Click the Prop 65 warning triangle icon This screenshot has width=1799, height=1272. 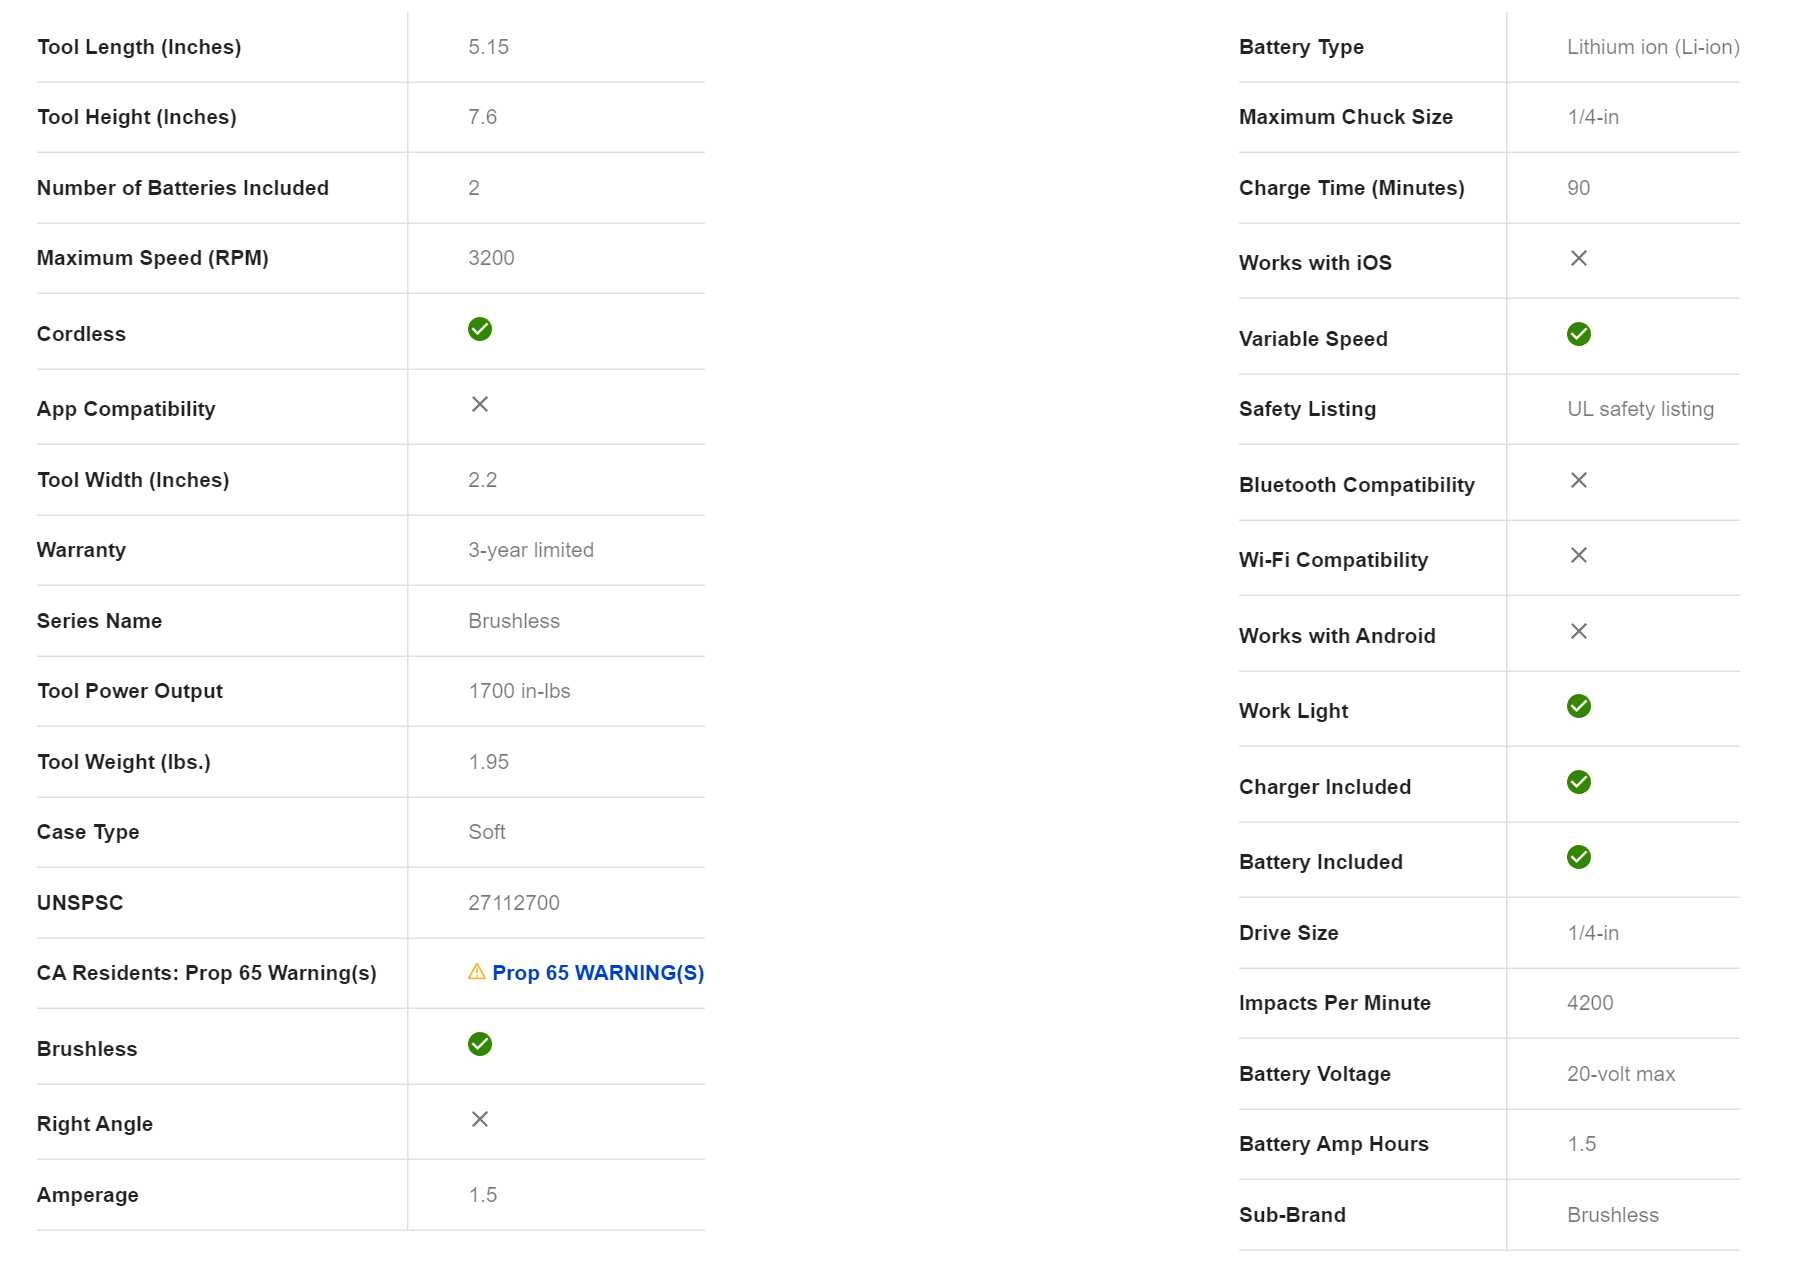point(477,972)
